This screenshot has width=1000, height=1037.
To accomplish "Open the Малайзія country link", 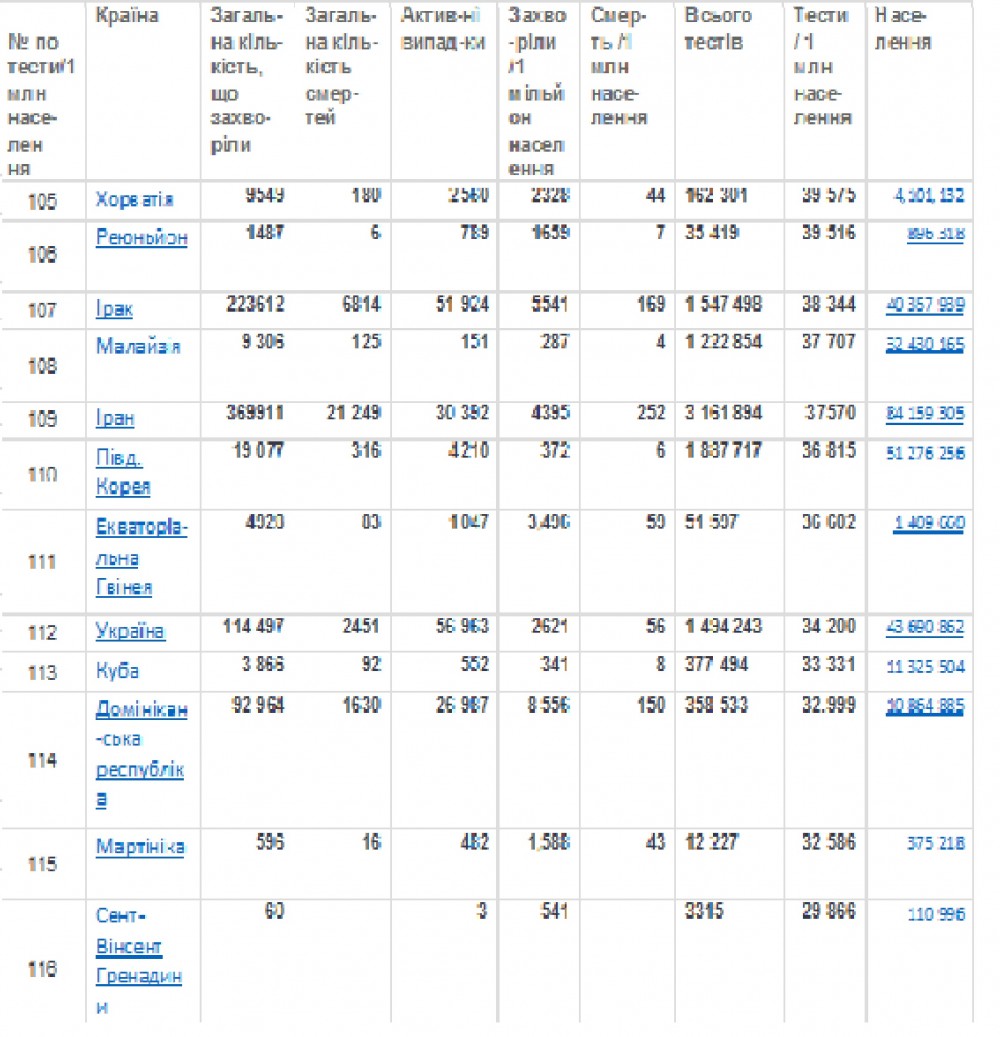I will click(x=138, y=346).
